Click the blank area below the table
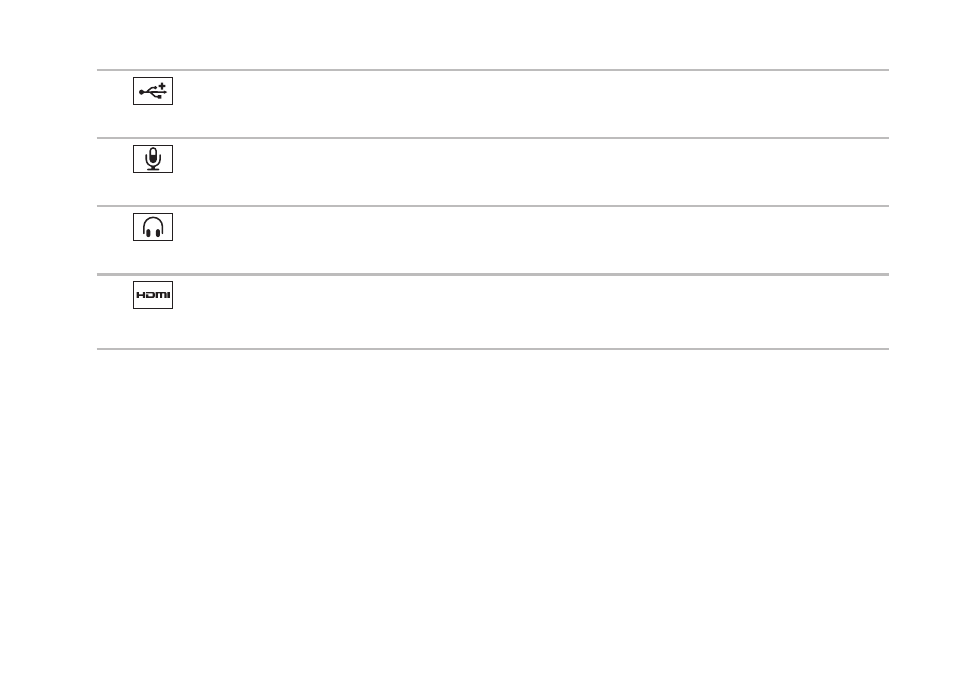This screenshot has height=676, width=953. point(476,511)
